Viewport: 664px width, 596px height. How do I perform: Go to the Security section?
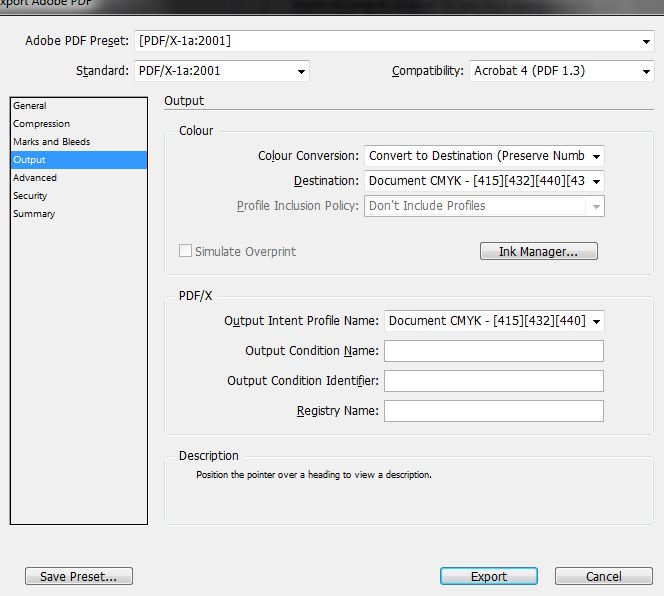coord(79,196)
